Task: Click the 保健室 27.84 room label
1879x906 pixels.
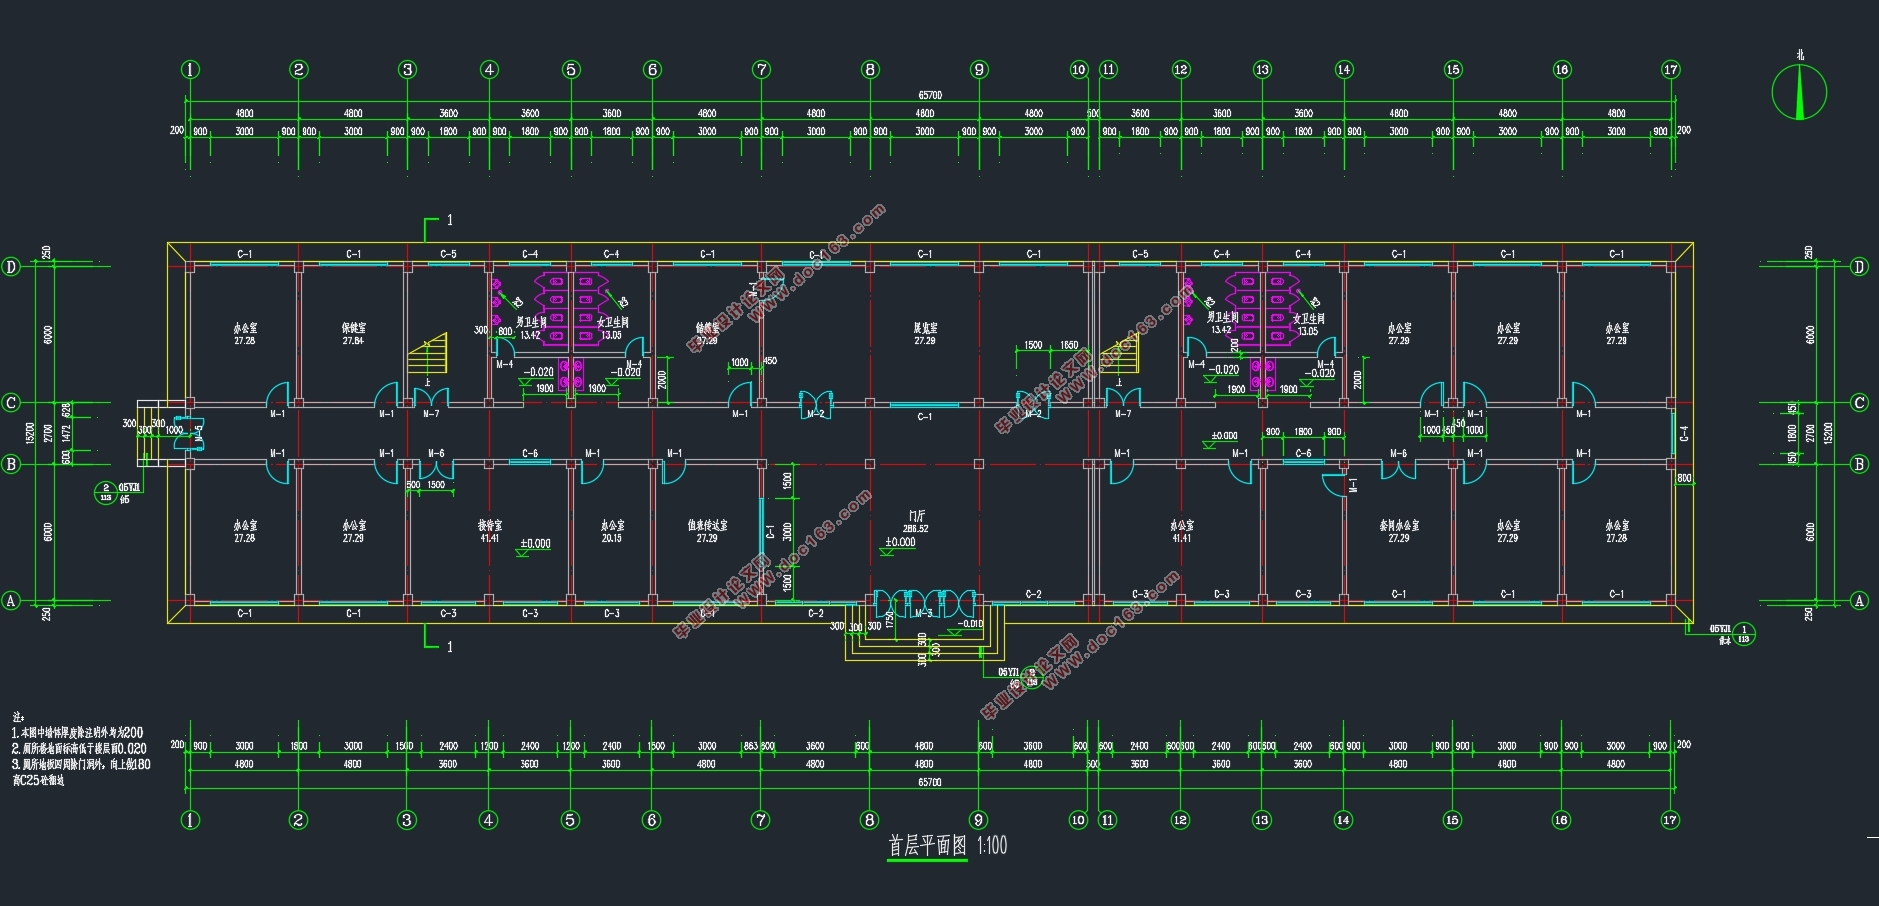Action: click(353, 334)
